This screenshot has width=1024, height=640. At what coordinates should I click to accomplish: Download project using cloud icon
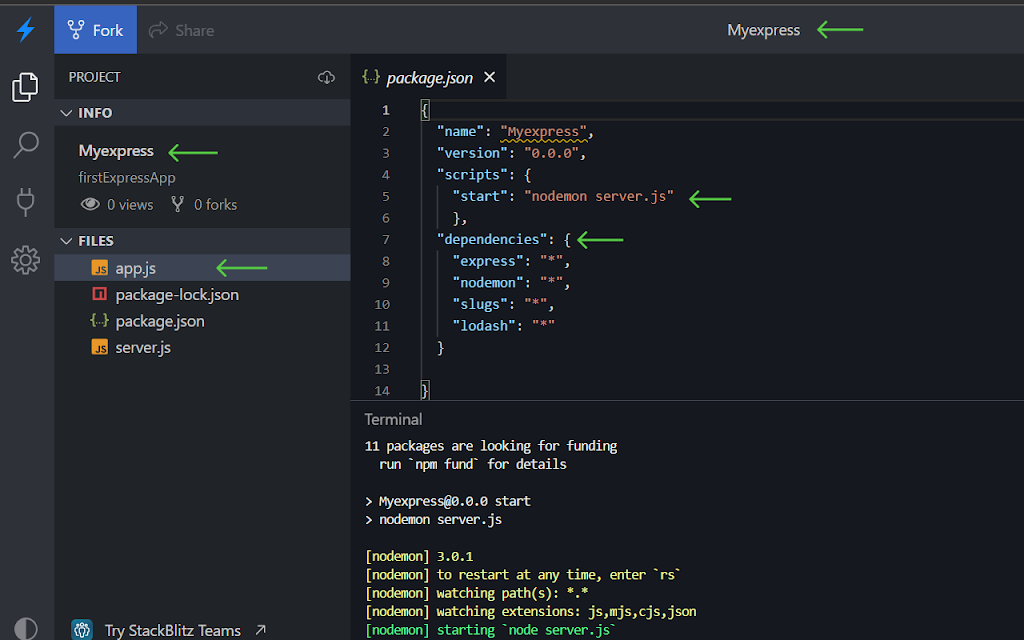tap(327, 77)
